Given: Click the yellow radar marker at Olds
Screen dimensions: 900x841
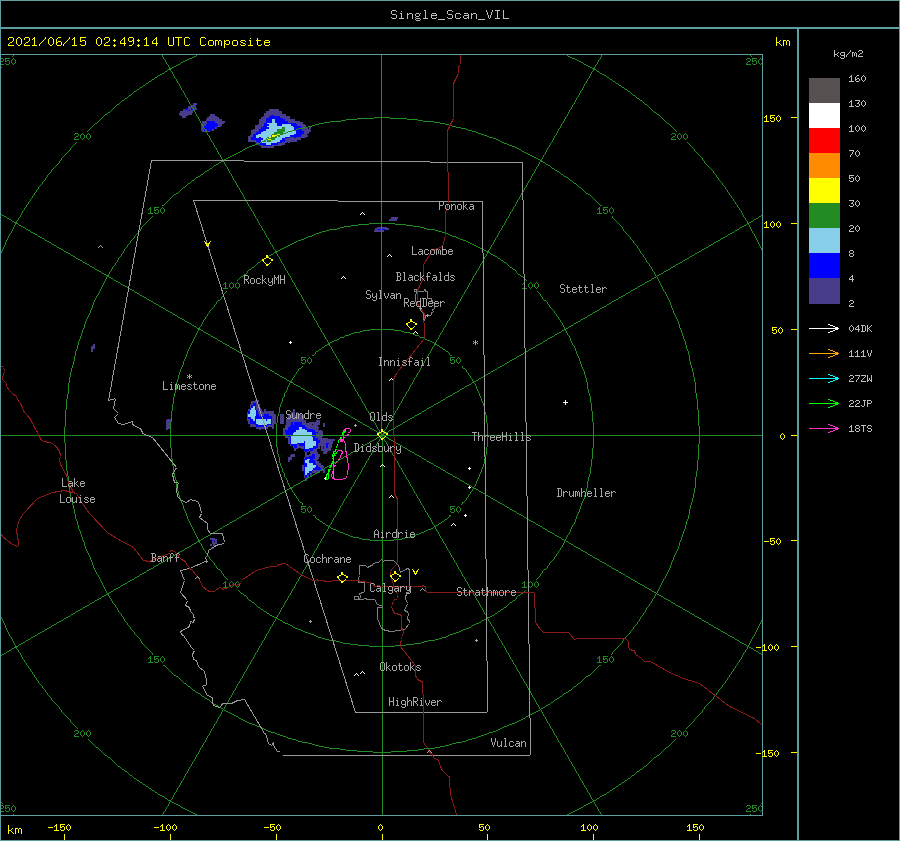Looking at the screenshot, I should tap(382, 435).
